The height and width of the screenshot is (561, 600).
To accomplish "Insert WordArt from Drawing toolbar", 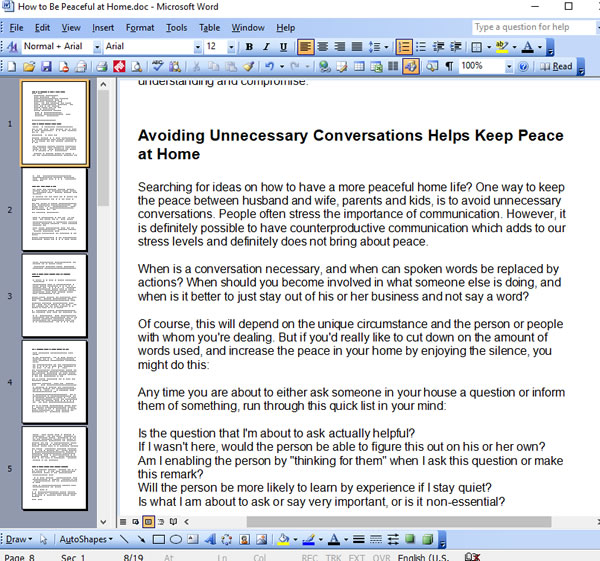I will point(210,540).
